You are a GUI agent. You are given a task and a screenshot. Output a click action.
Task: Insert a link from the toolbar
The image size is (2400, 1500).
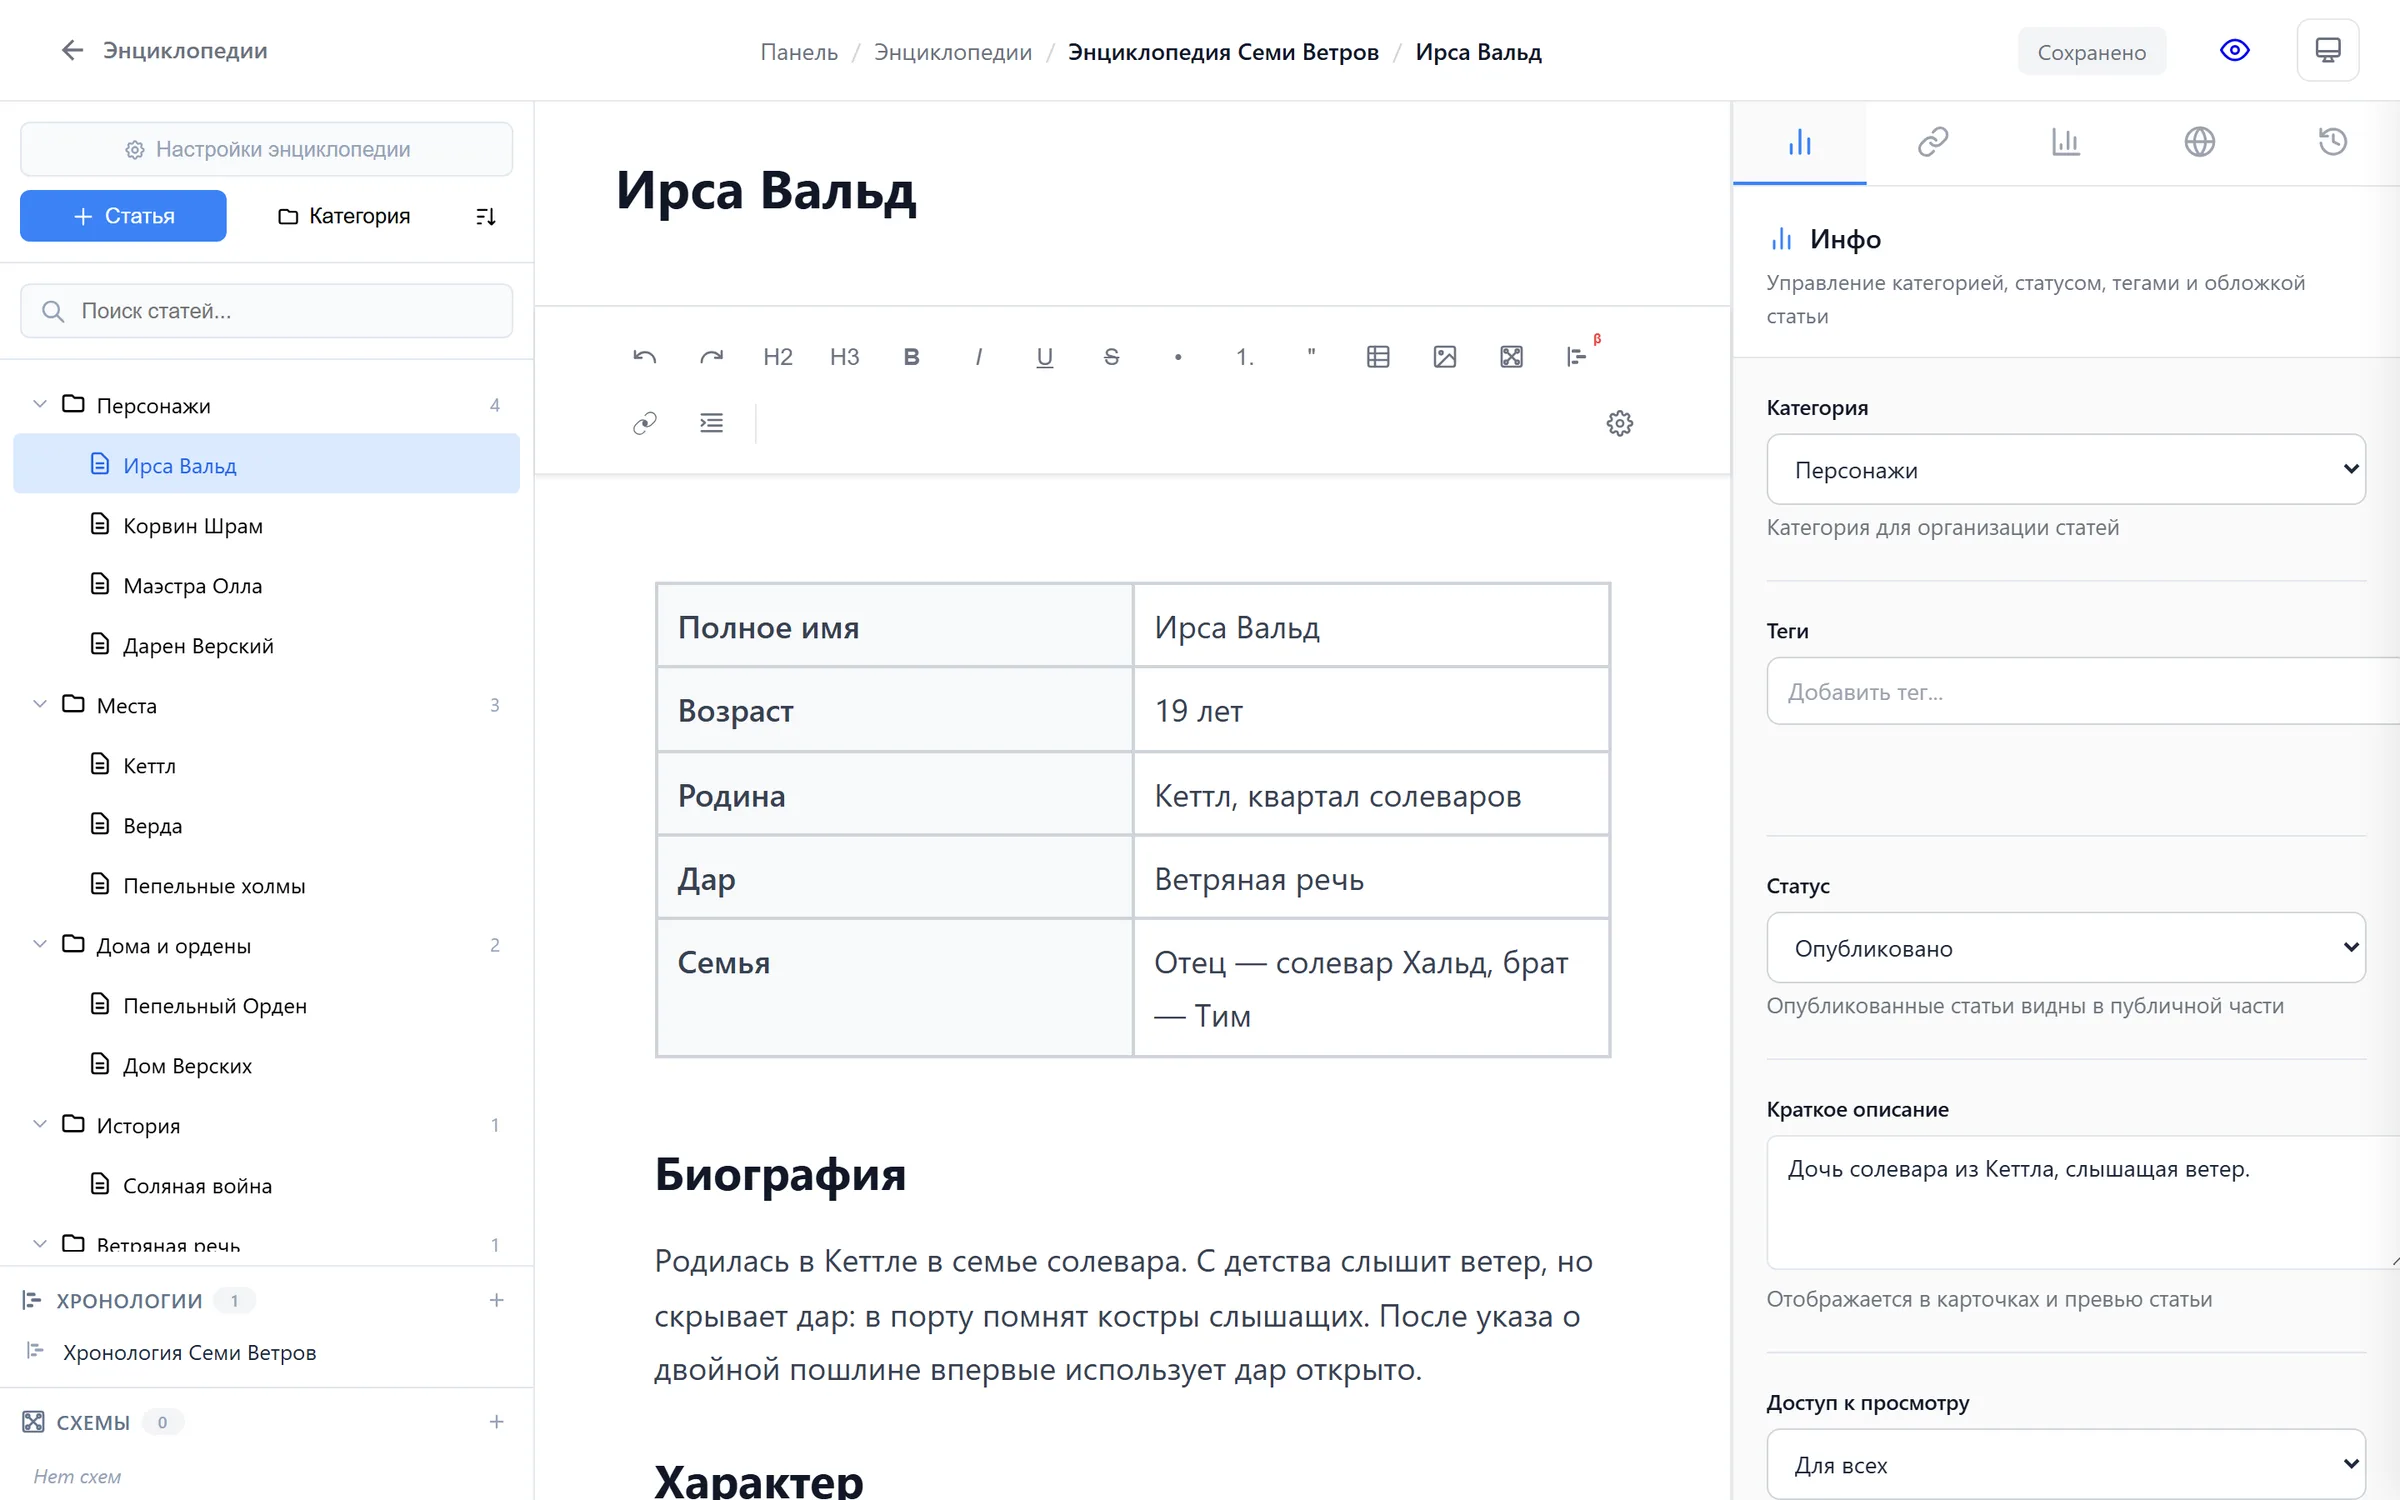(644, 423)
